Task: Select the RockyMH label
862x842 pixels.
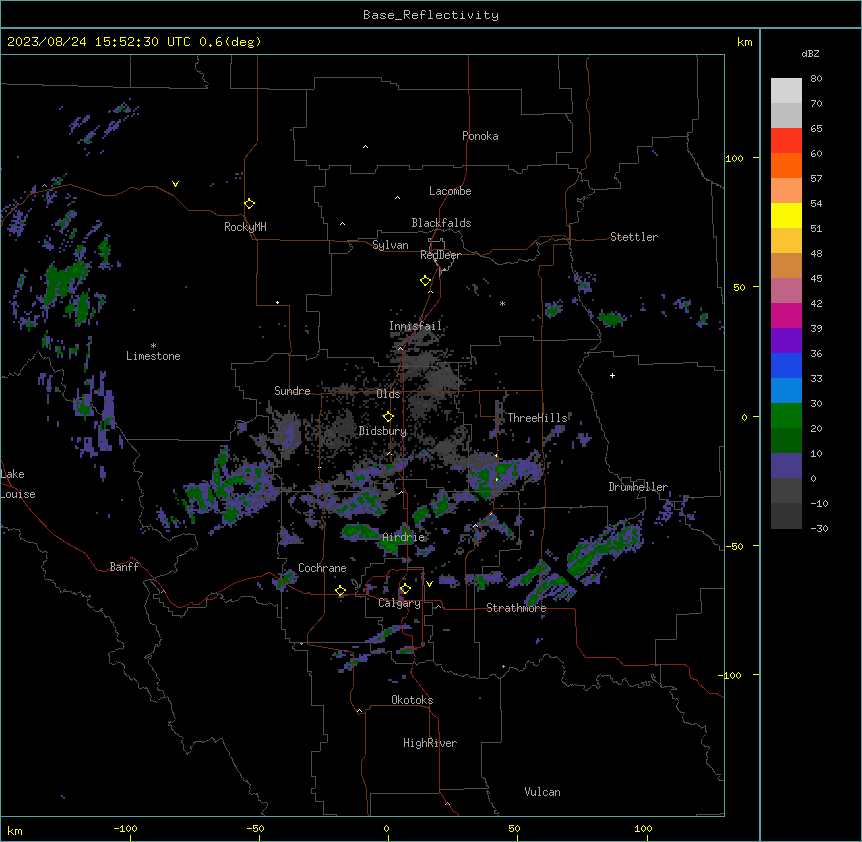Action: (x=245, y=227)
